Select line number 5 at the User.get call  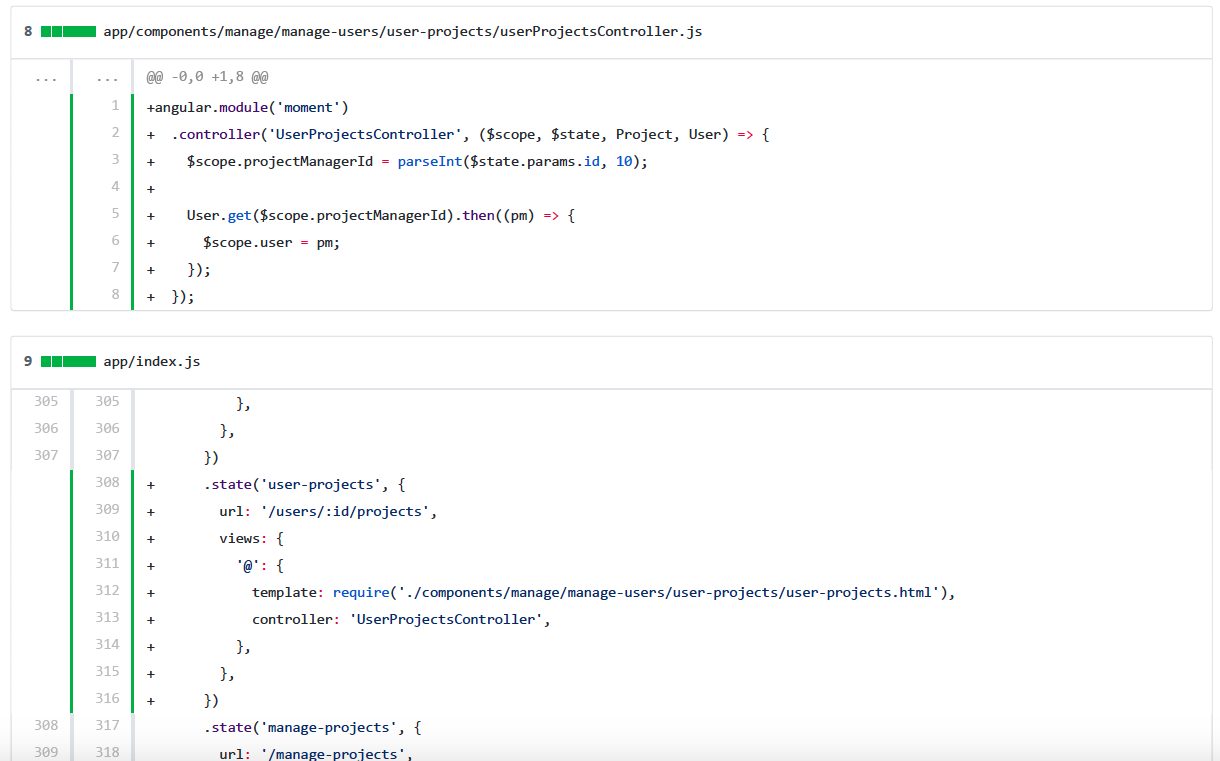pyautogui.click(x=115, y=214)
